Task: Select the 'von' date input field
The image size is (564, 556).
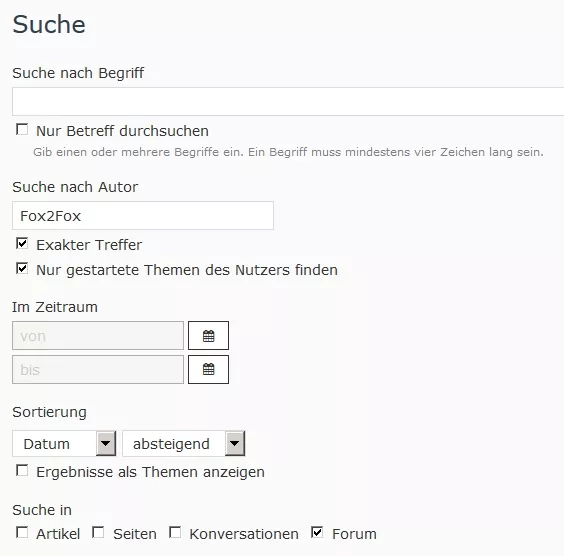Action: [98, 336]
